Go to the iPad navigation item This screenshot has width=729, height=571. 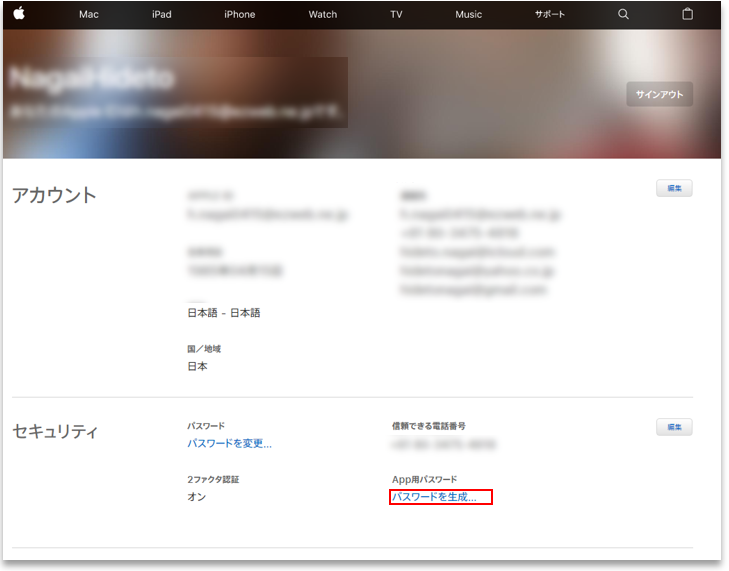[x=162, y=15]
